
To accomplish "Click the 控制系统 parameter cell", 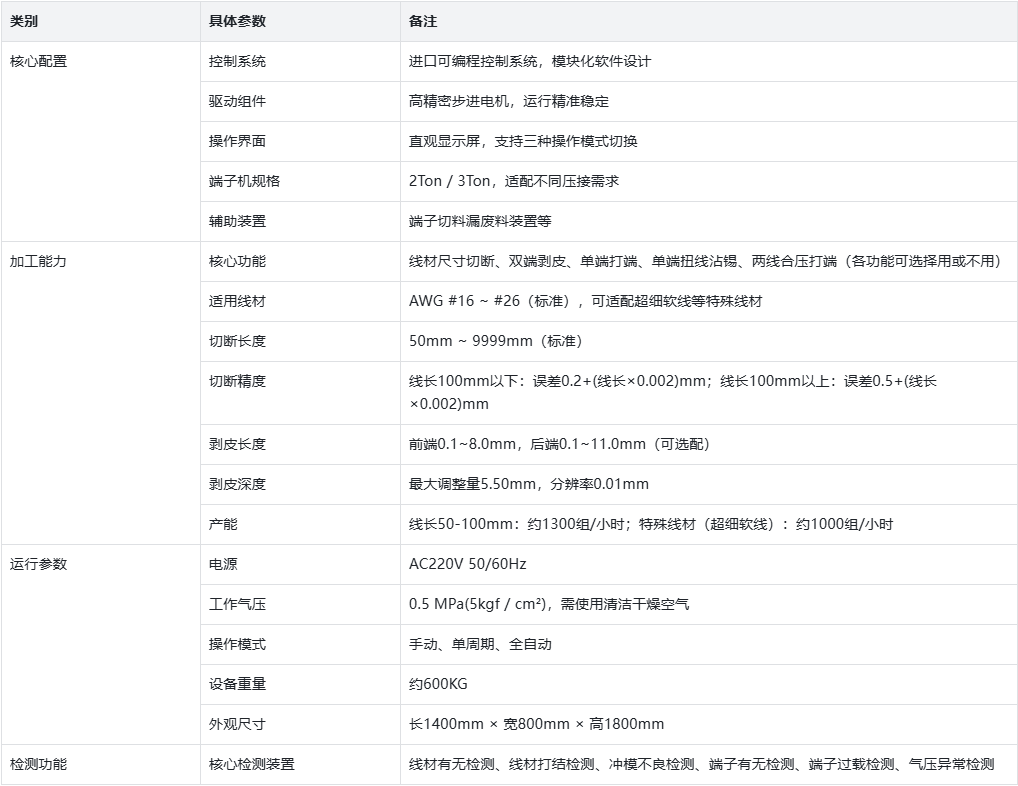I will pos(237,61).
